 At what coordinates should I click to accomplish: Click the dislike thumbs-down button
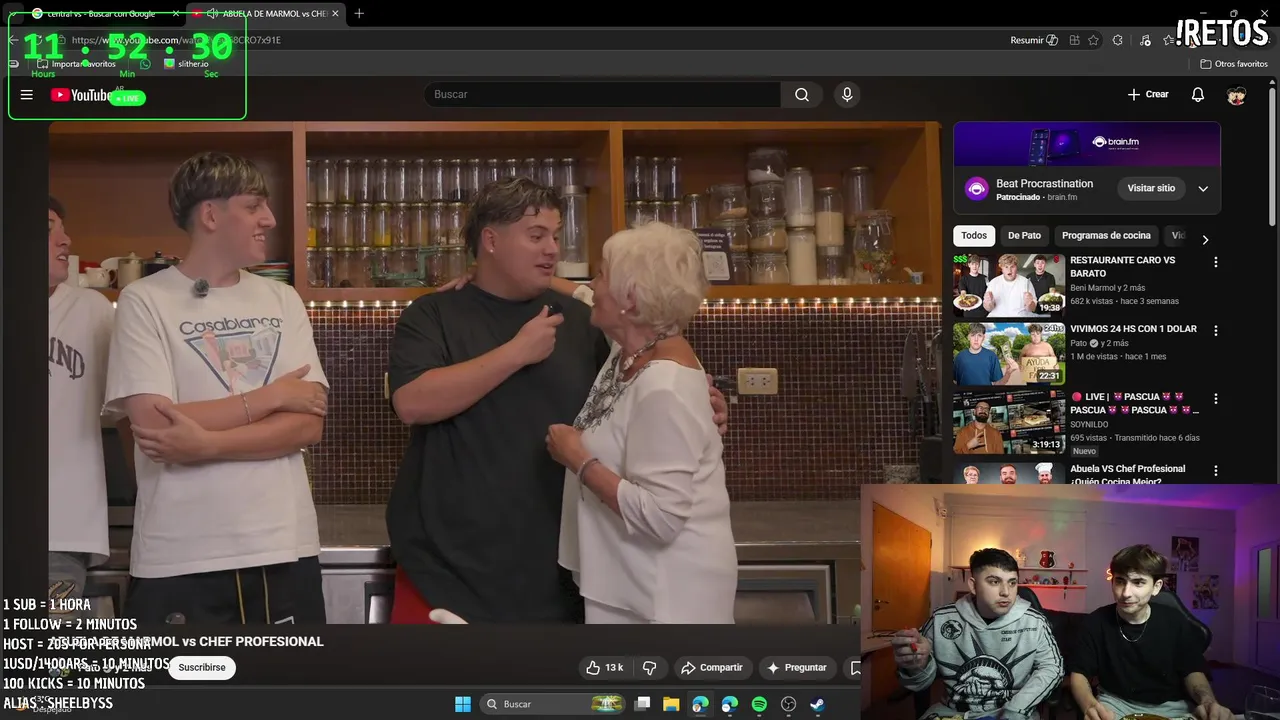649,667
